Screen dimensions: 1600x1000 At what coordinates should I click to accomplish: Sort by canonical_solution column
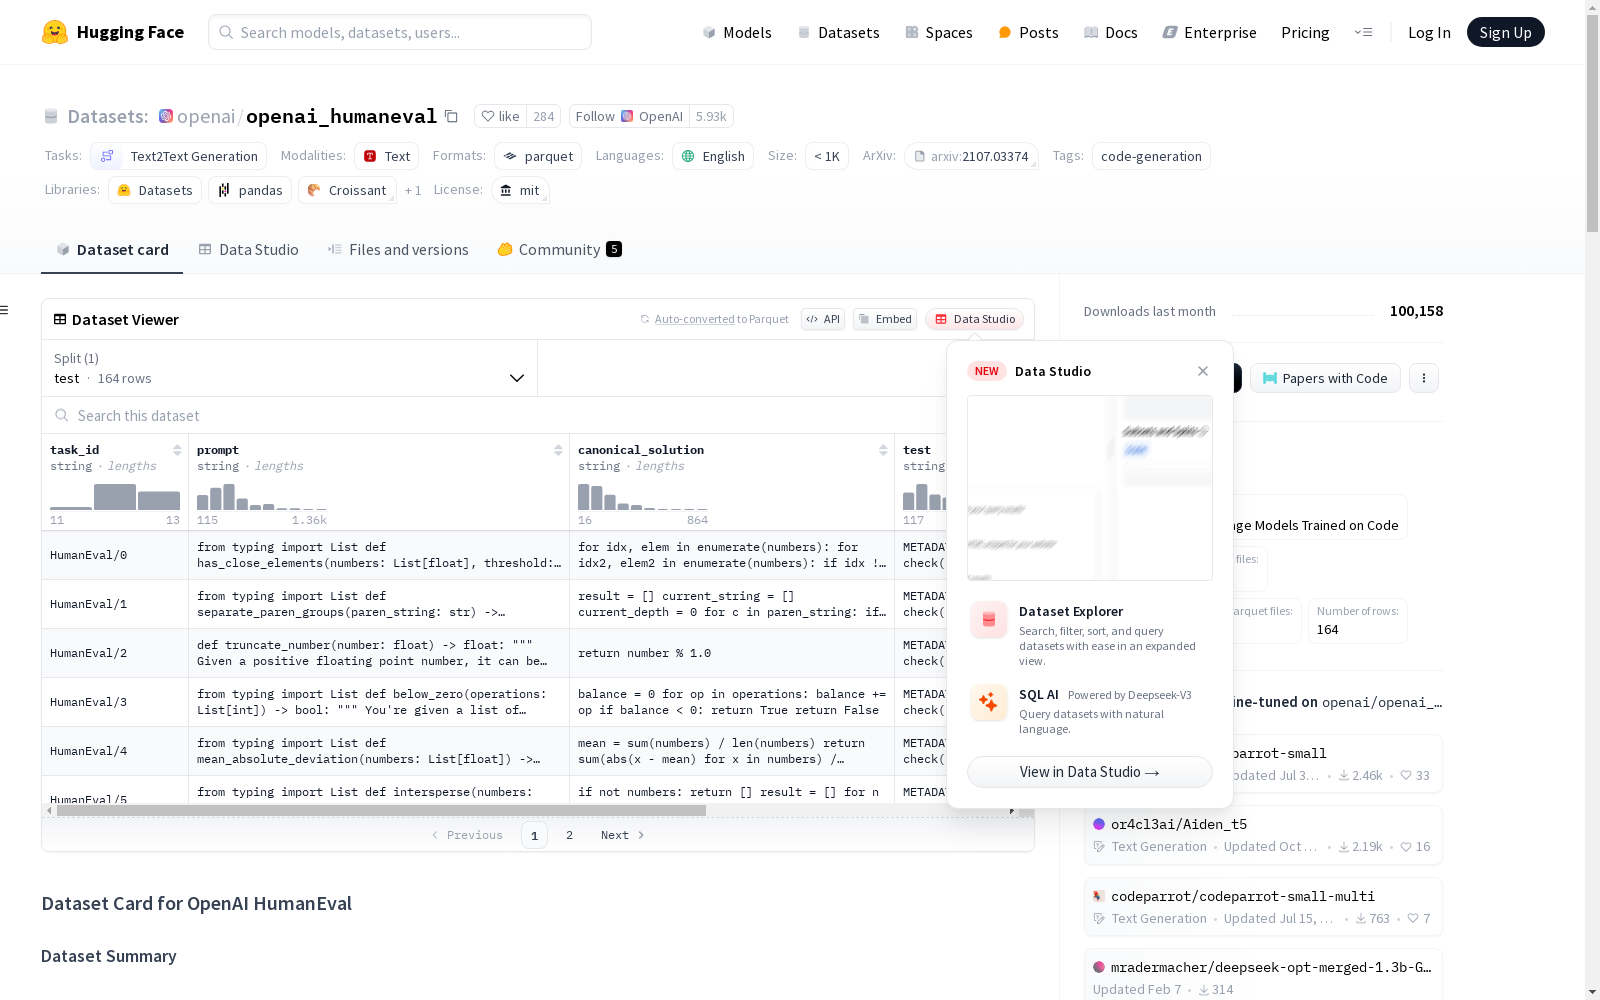pyautogui.click(x=883, y=450)
